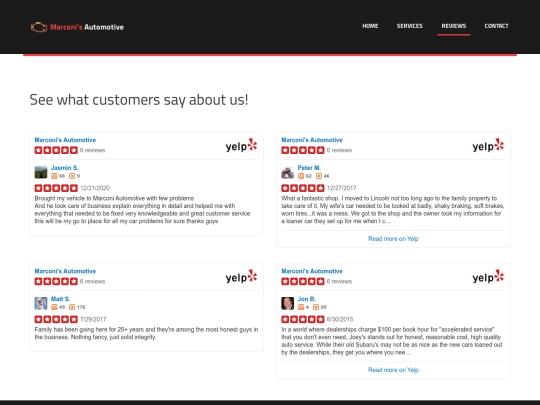This screenshot has width=540, height=405.
Task: Click 'See what customers say about us!' heading
Action: pyautogui.click(x=139, y=100)
